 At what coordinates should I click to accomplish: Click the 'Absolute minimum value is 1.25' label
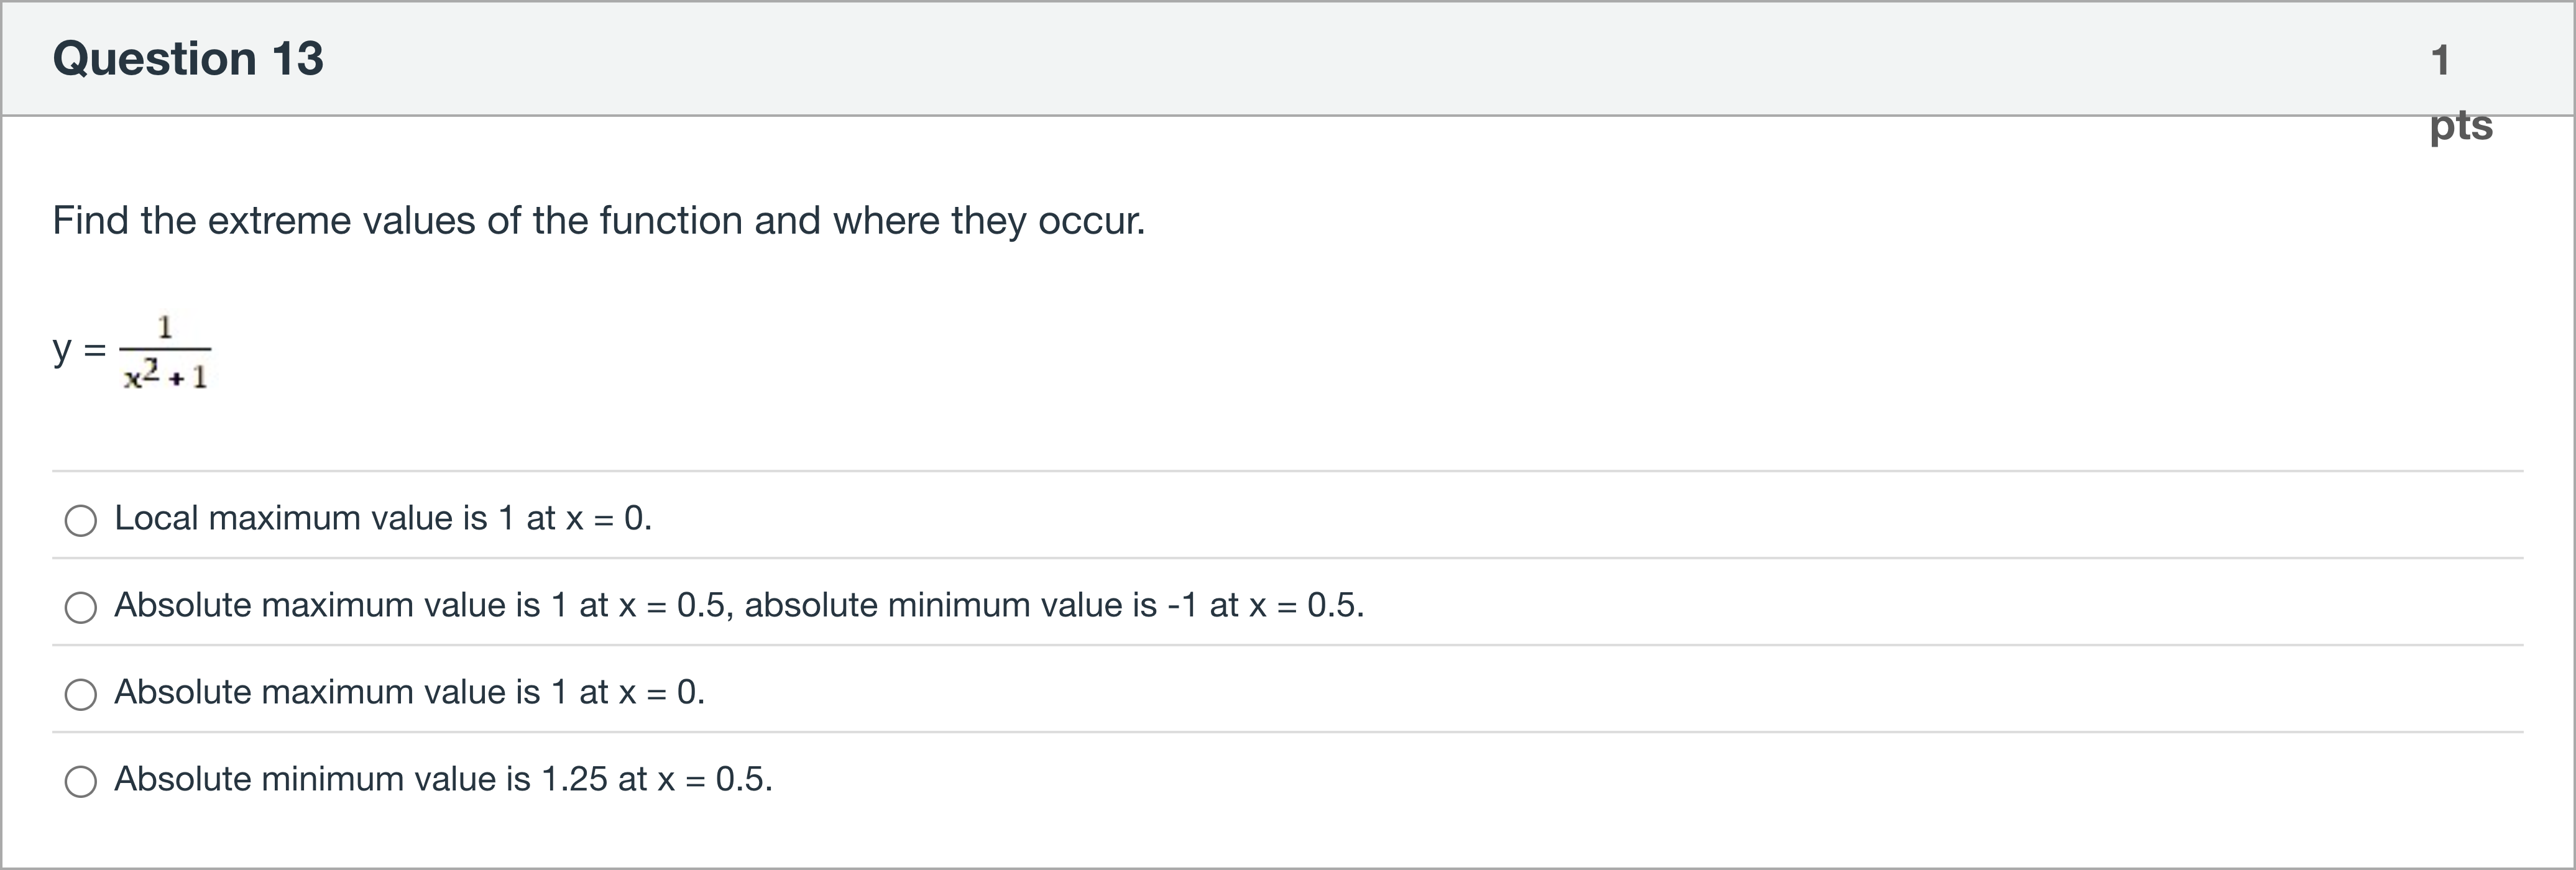[x=443, y=779]
